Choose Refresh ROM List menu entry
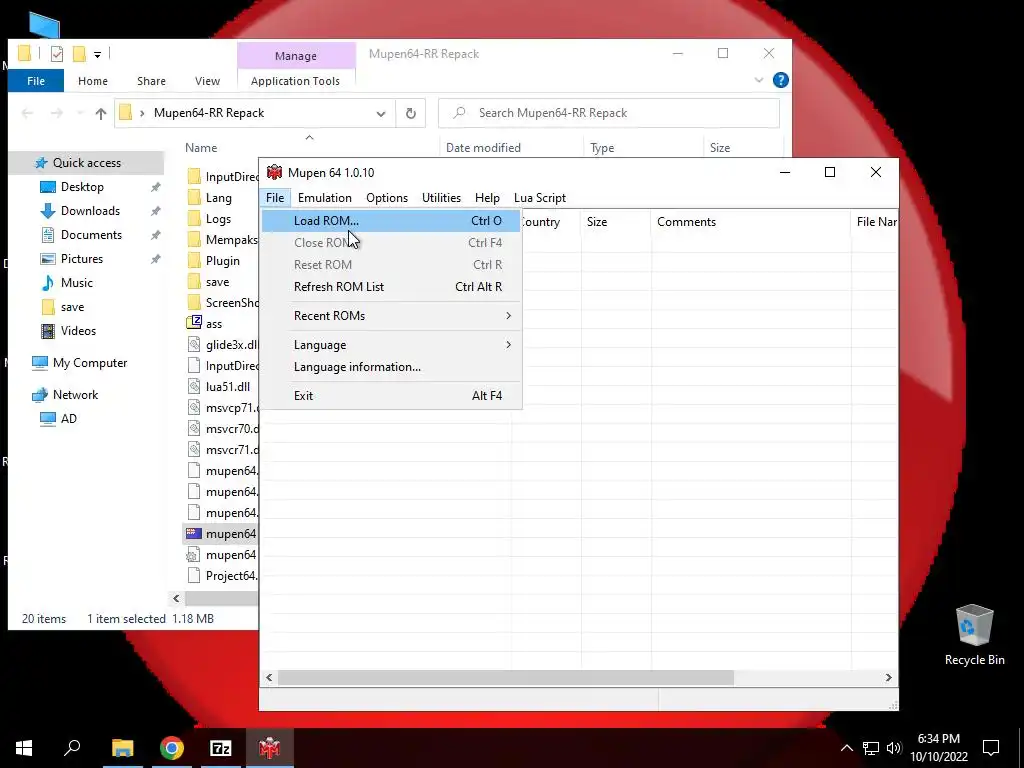 click(391, 287)
